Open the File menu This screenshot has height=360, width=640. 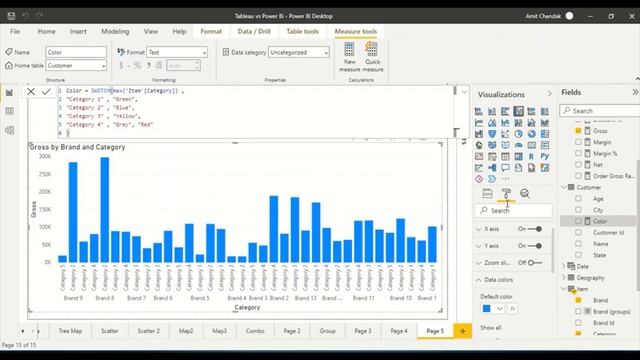click(15, 31)
